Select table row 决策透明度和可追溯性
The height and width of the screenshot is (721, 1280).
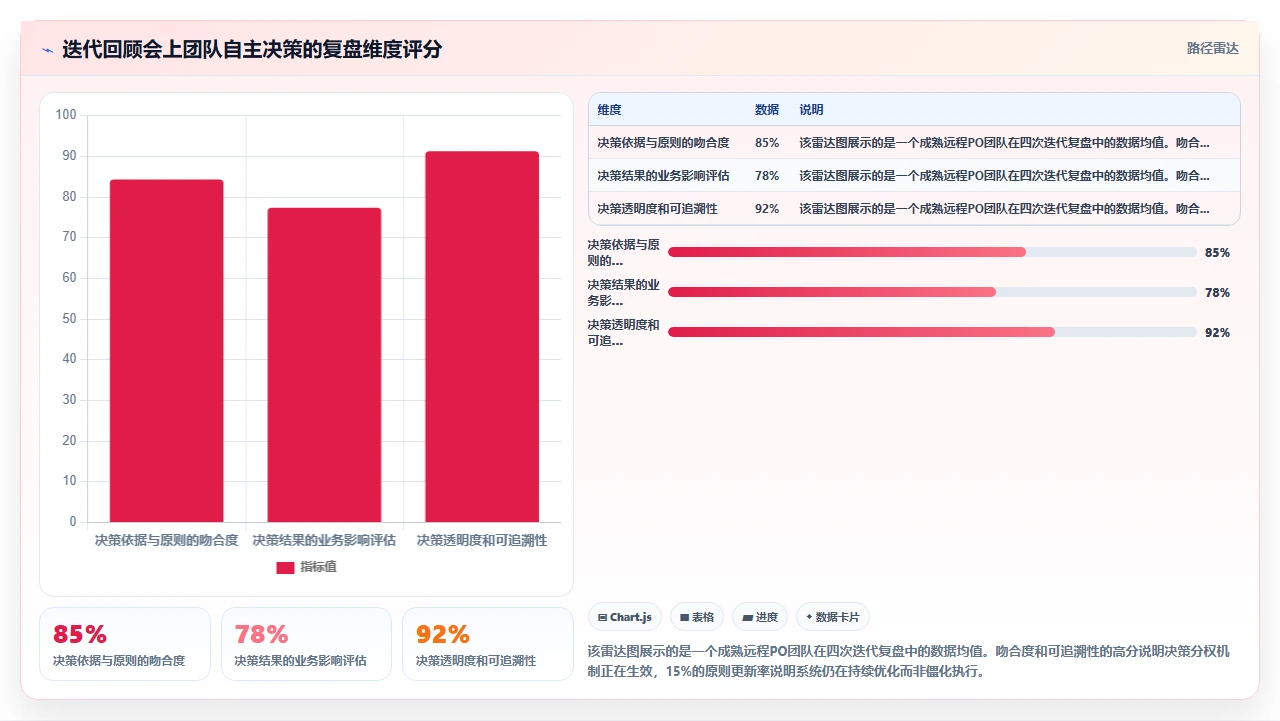coord(914,209)
